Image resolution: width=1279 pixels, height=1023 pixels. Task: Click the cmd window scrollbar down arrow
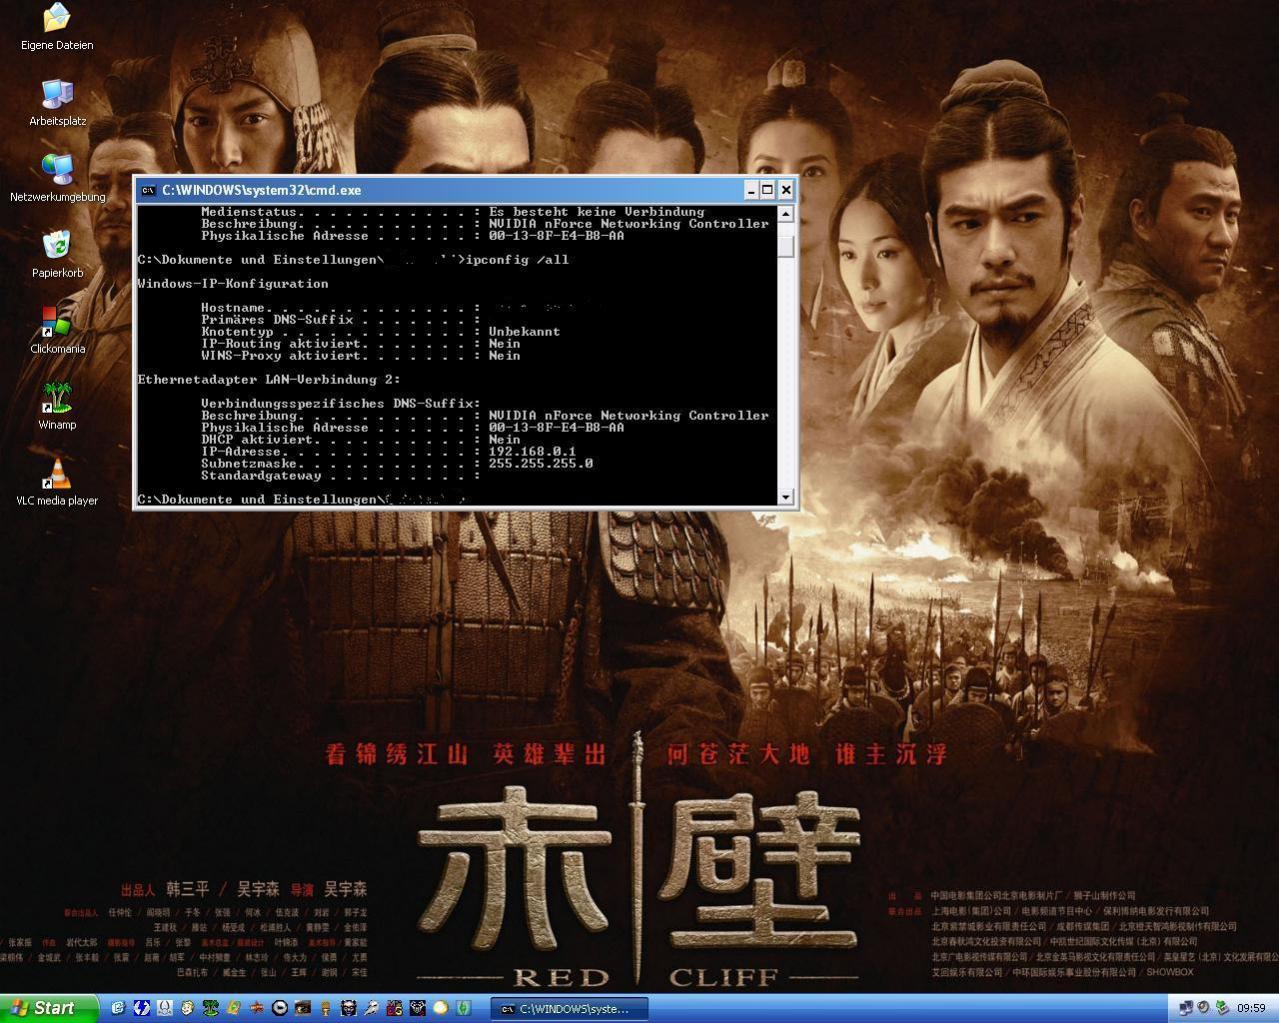pos(786,497)
